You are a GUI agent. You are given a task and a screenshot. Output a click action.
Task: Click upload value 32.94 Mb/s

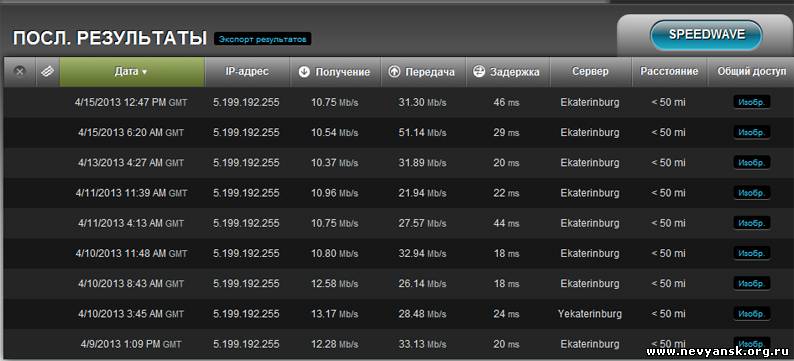coord(422,253)
